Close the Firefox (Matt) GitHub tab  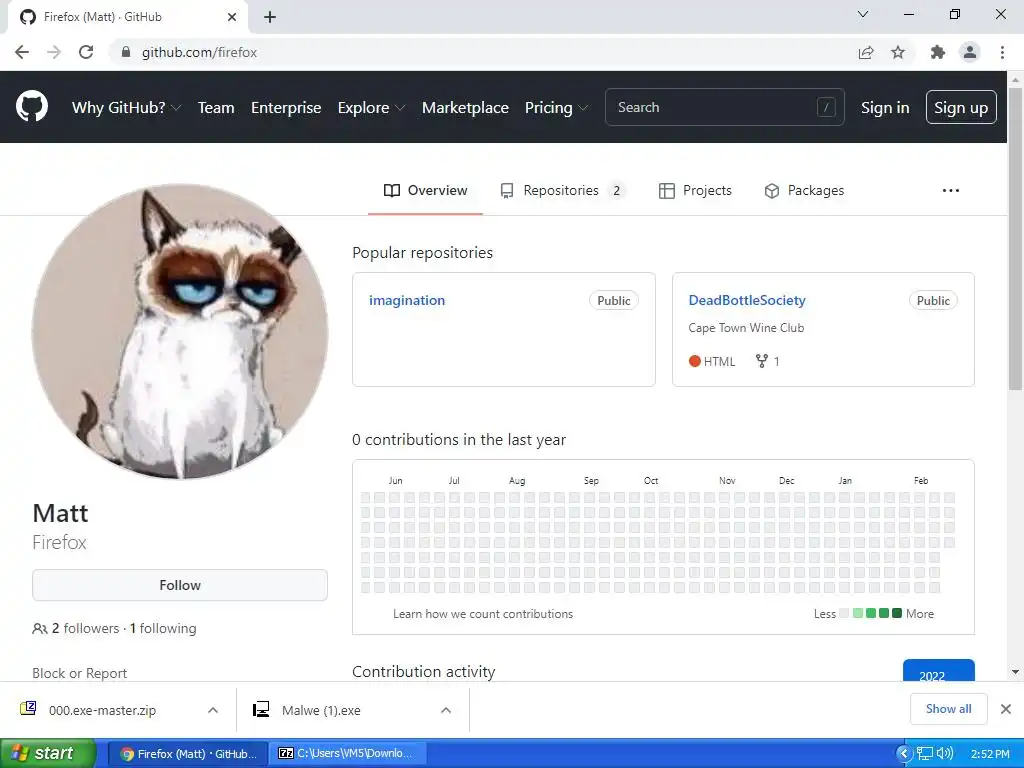tap(232, 17)
